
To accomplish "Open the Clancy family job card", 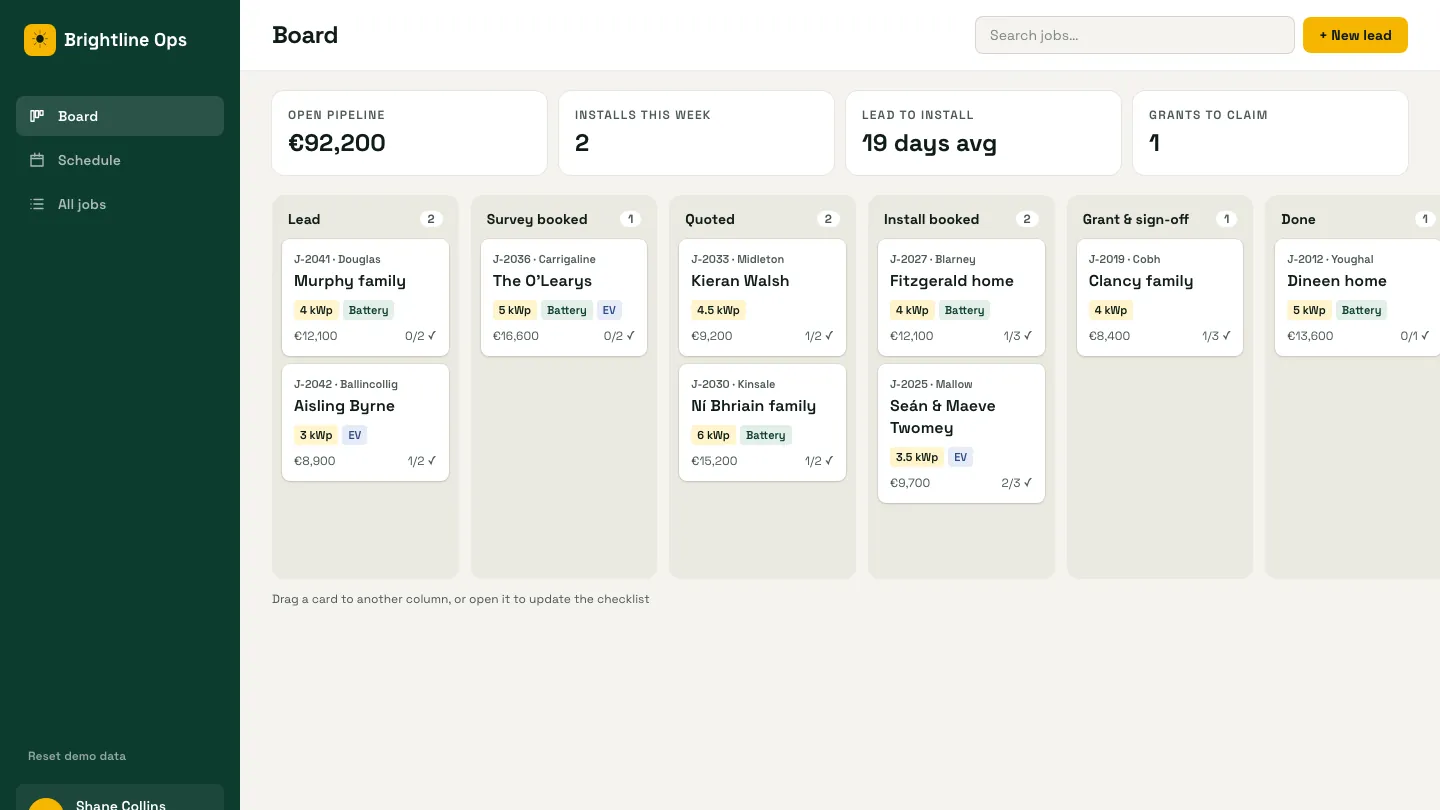I will [1160, 297].
